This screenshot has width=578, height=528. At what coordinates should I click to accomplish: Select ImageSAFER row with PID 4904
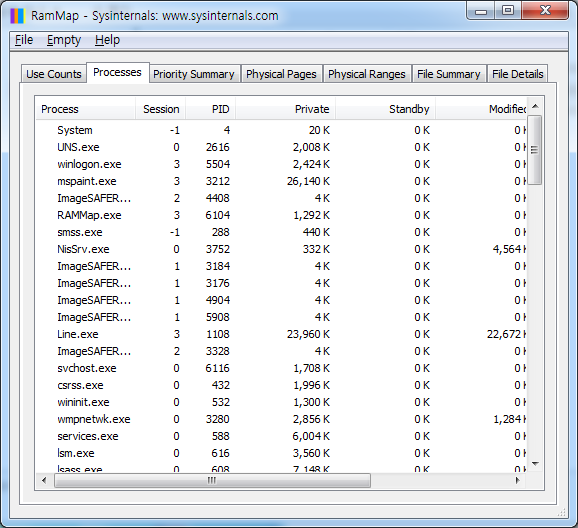[281, 300]
